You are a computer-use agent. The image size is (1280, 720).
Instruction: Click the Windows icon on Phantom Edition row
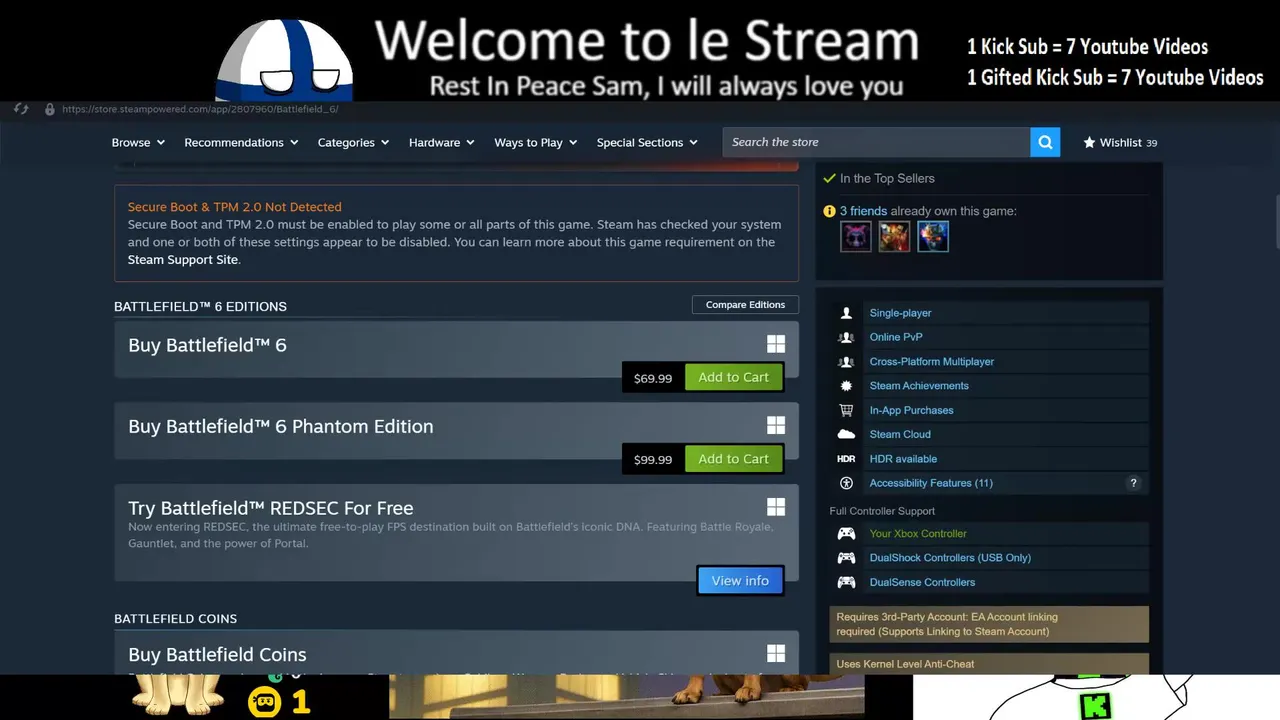776,425
